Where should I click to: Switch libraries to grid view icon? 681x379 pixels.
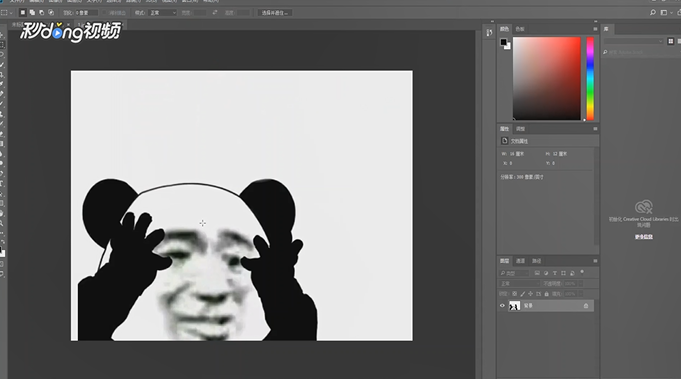(x=671, y=41)
